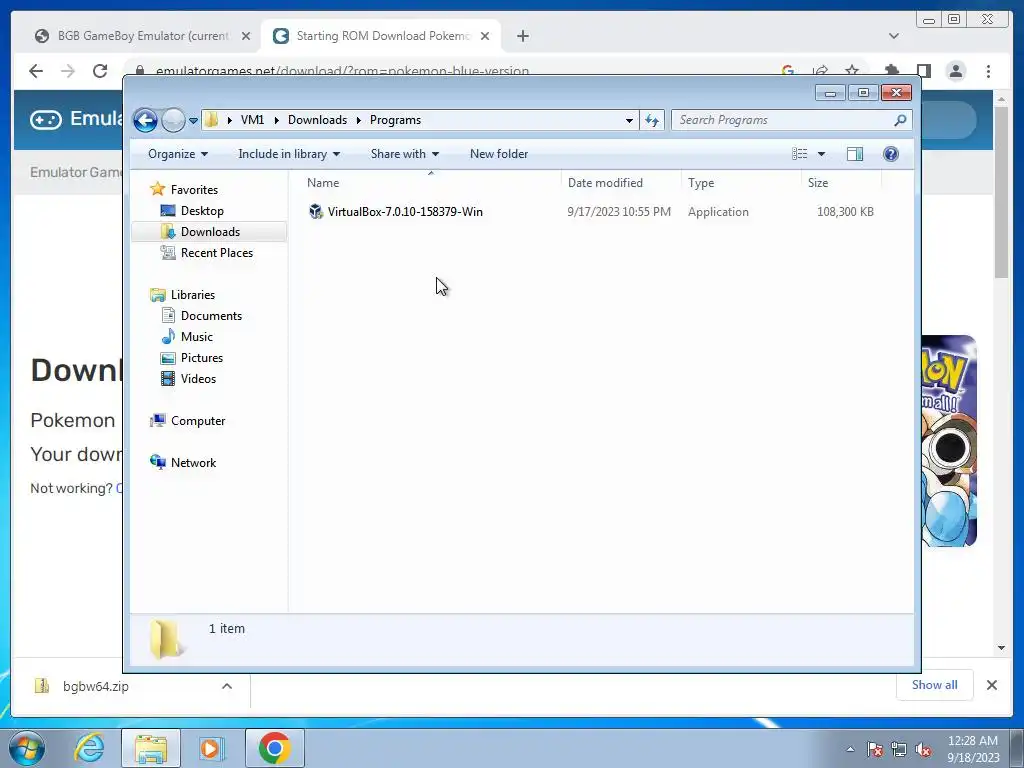Open Documents library in navigation pane
Image resolution: width=1024 pixels, height=768 pixels.
211,315
